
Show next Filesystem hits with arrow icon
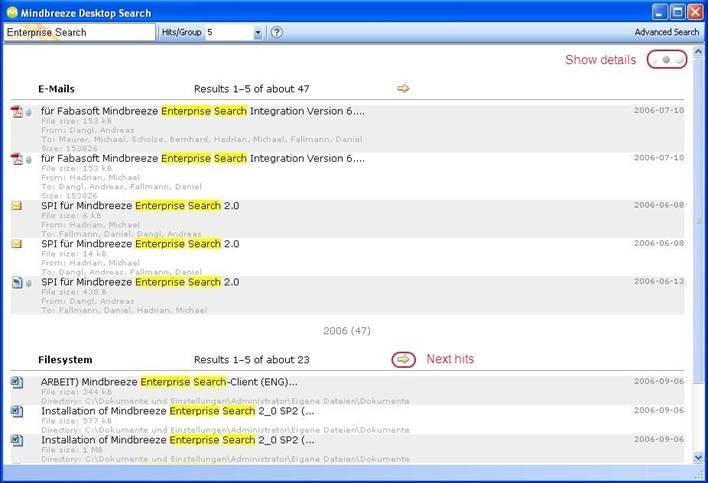(403, 359)
